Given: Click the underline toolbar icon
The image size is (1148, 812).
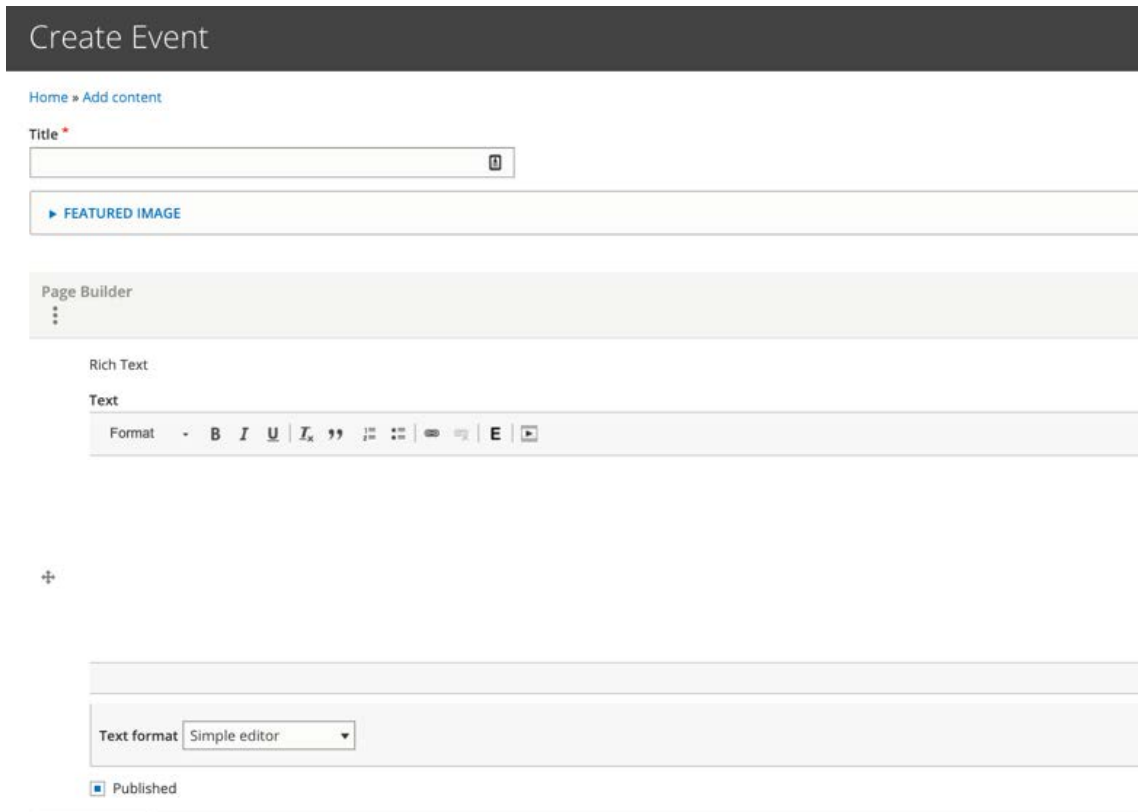Looking at the screenshot, I should point(272,434).
